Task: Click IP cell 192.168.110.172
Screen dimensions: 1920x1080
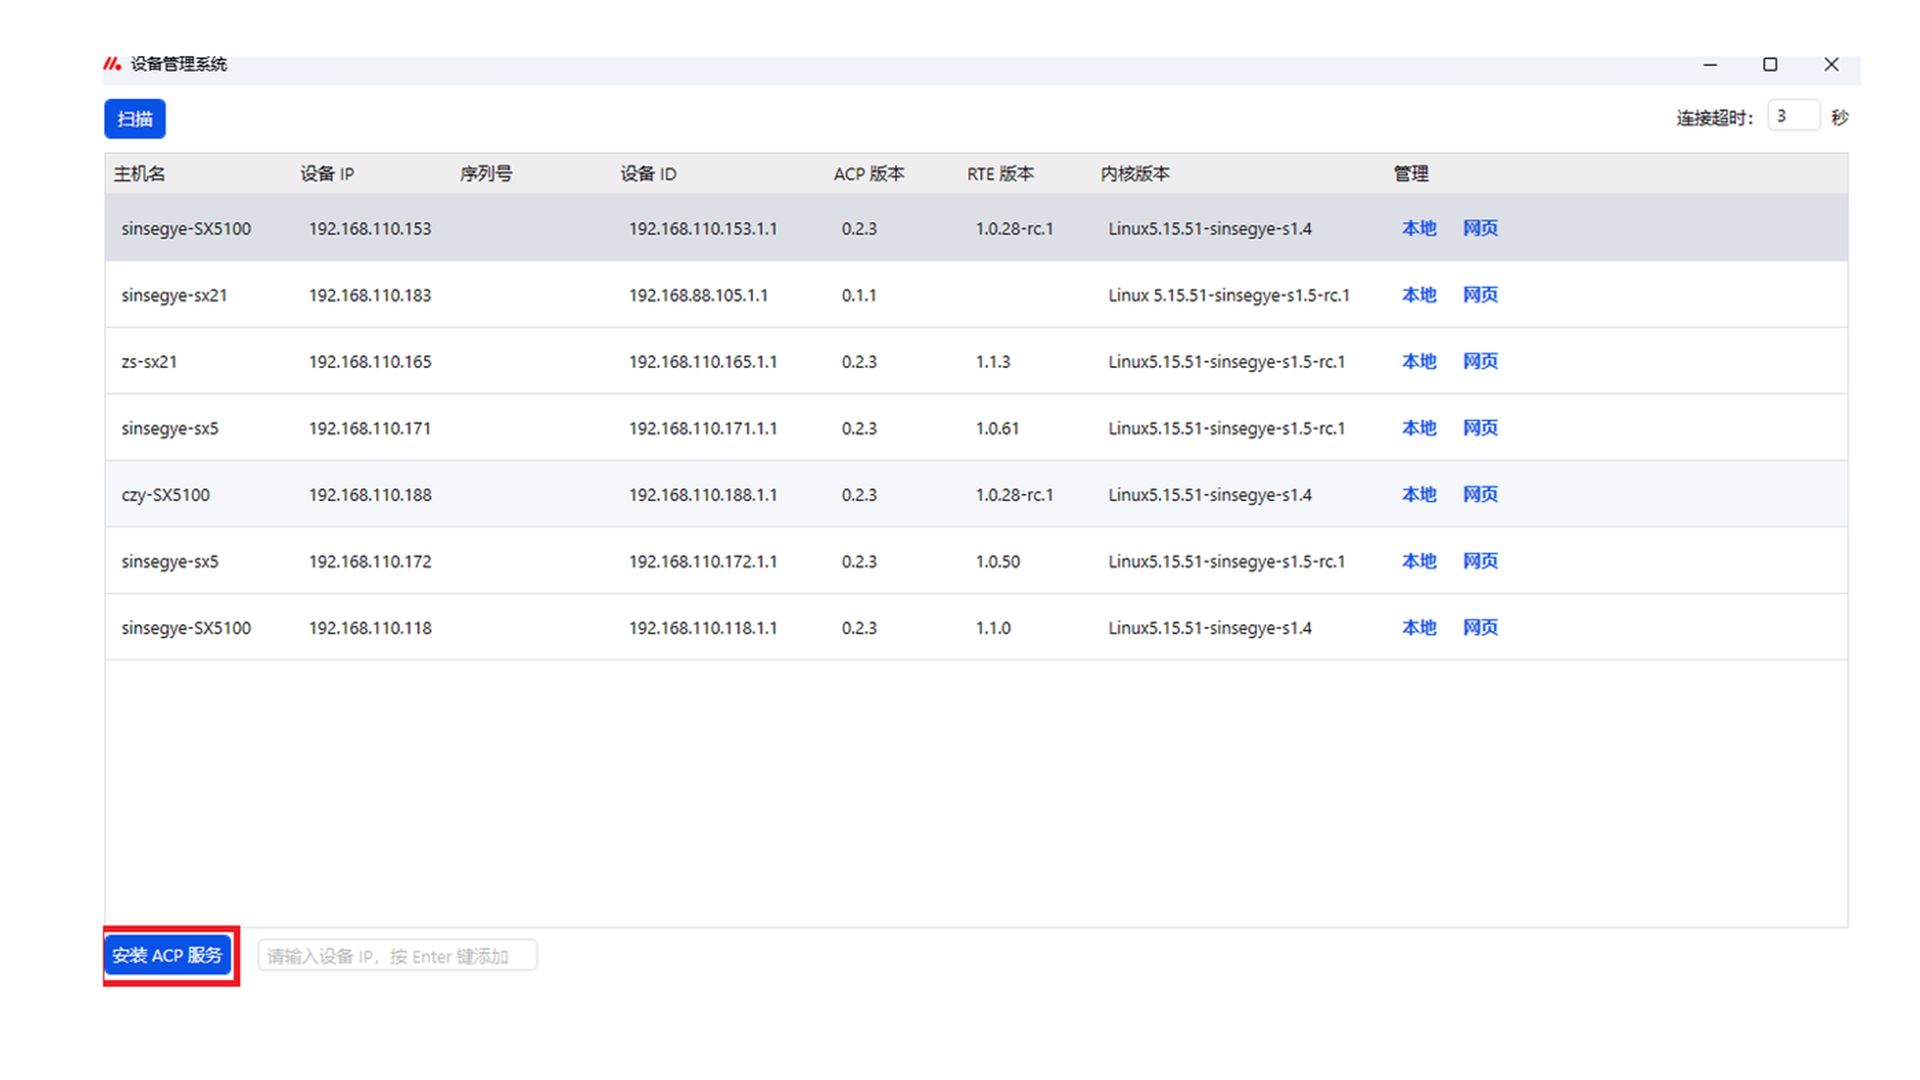Action: [370, 562]
